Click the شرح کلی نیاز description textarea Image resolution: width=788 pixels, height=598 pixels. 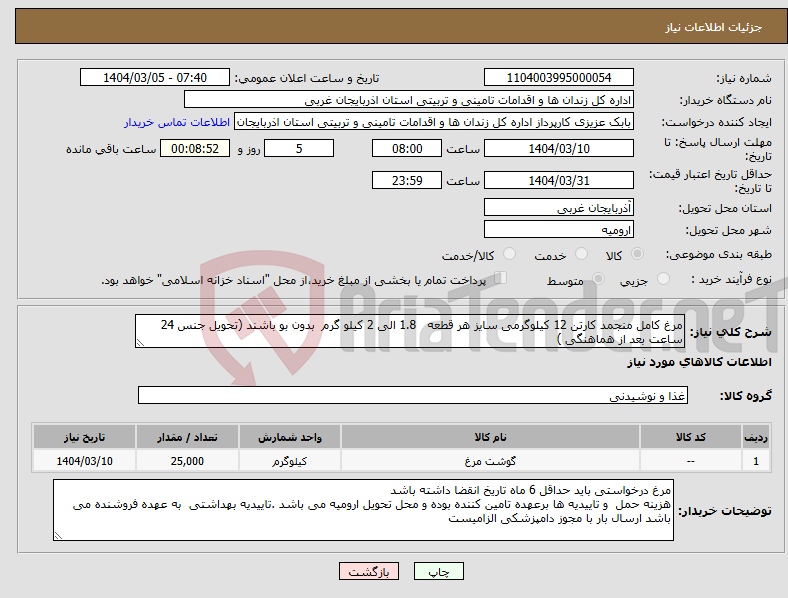point(410,332)
